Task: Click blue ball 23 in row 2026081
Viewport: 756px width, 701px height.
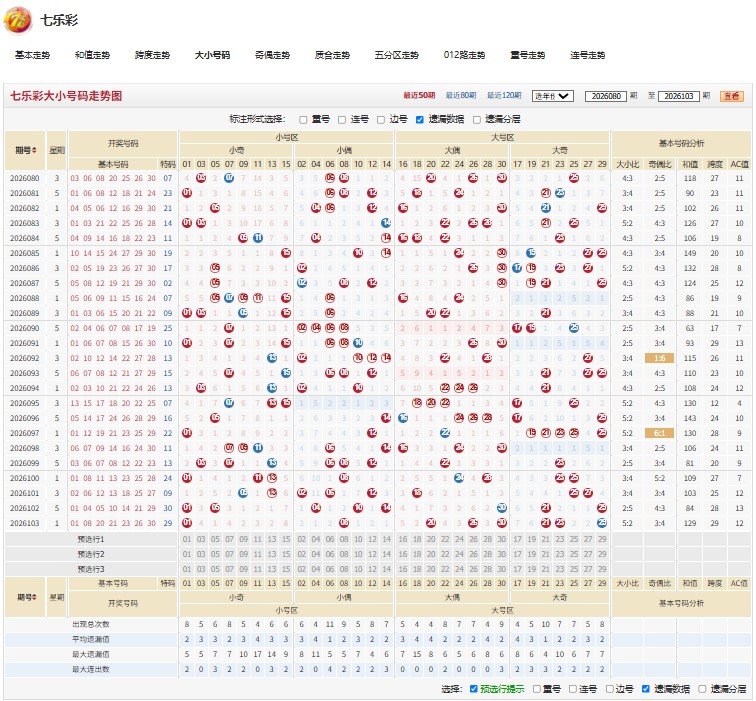Action: coord(560,193)
